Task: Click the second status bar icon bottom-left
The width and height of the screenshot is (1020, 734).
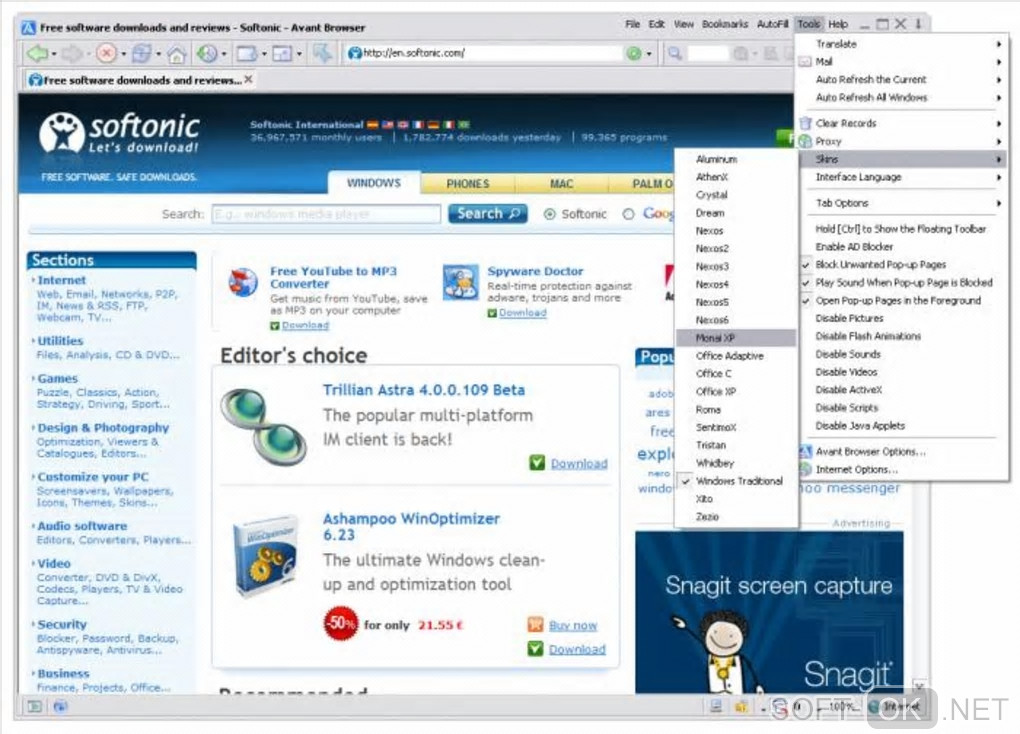Action: click(x=60, y=706)
